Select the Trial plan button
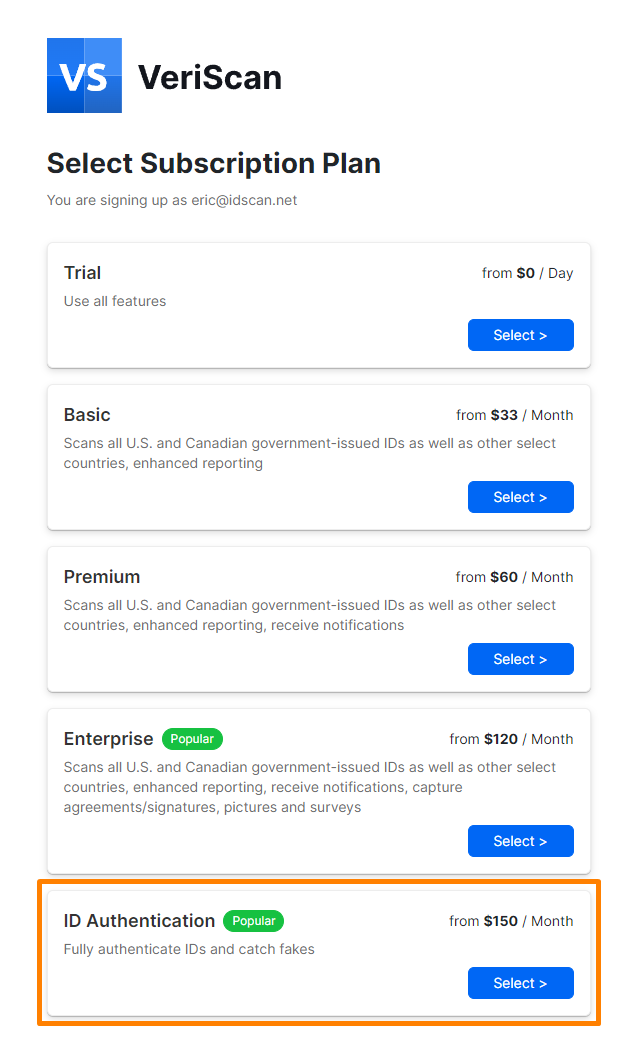The image size is (638, 1056). pos(520,335)
